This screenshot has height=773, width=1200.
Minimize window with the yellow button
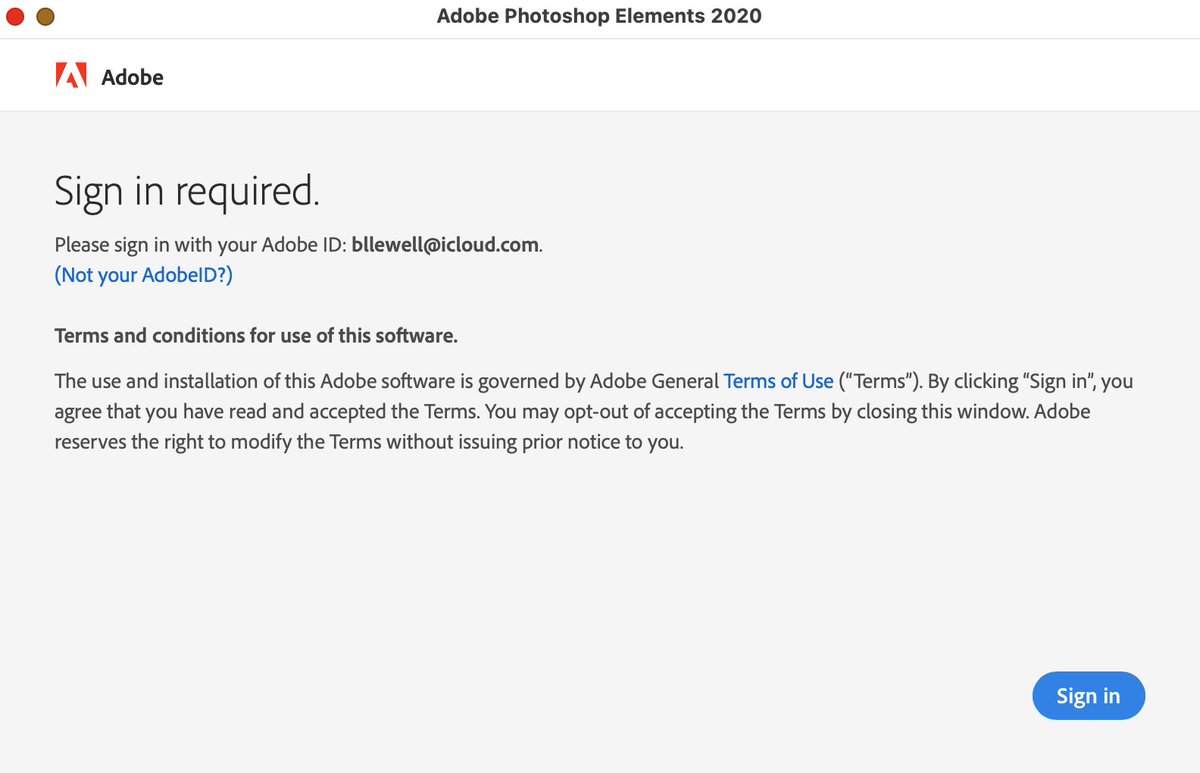46,16
